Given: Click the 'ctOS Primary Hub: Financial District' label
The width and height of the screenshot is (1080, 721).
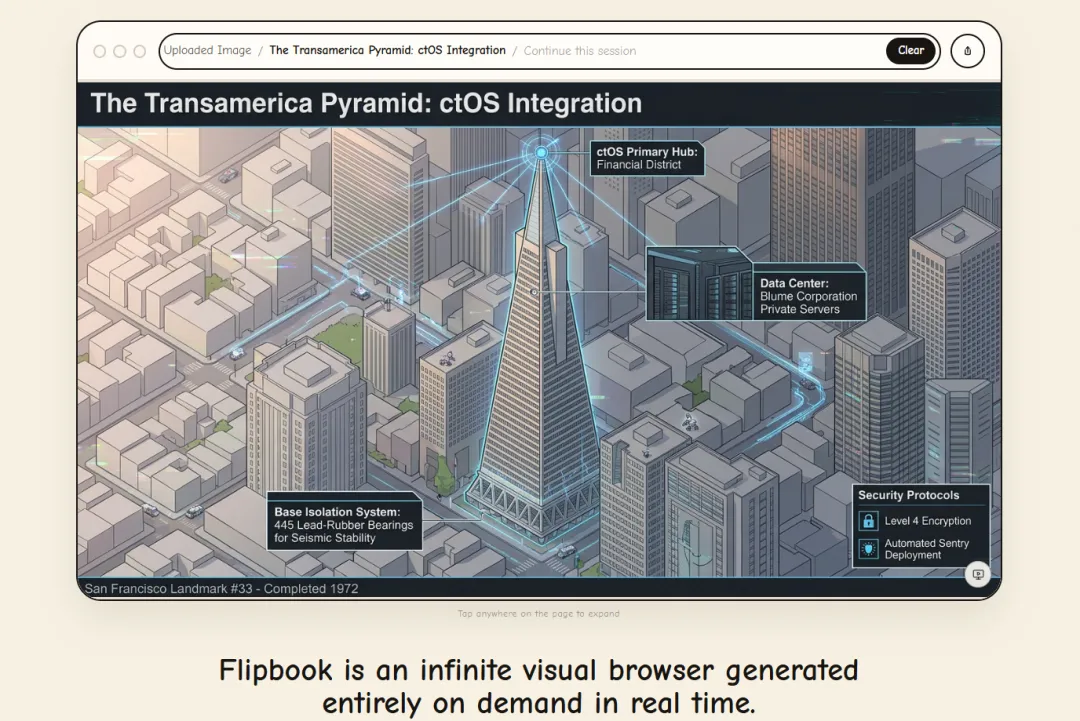Looking at the screenshot, I should 647,158.
